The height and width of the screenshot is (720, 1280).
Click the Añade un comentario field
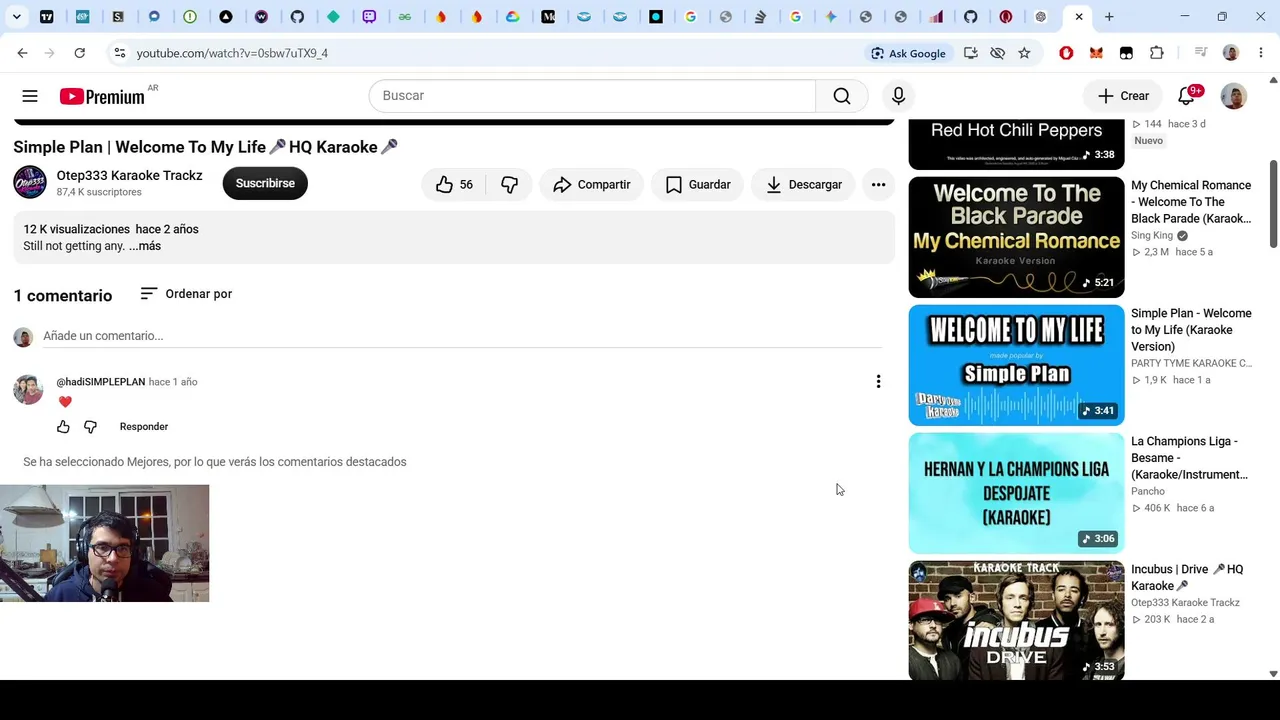(x=462, y=336)
